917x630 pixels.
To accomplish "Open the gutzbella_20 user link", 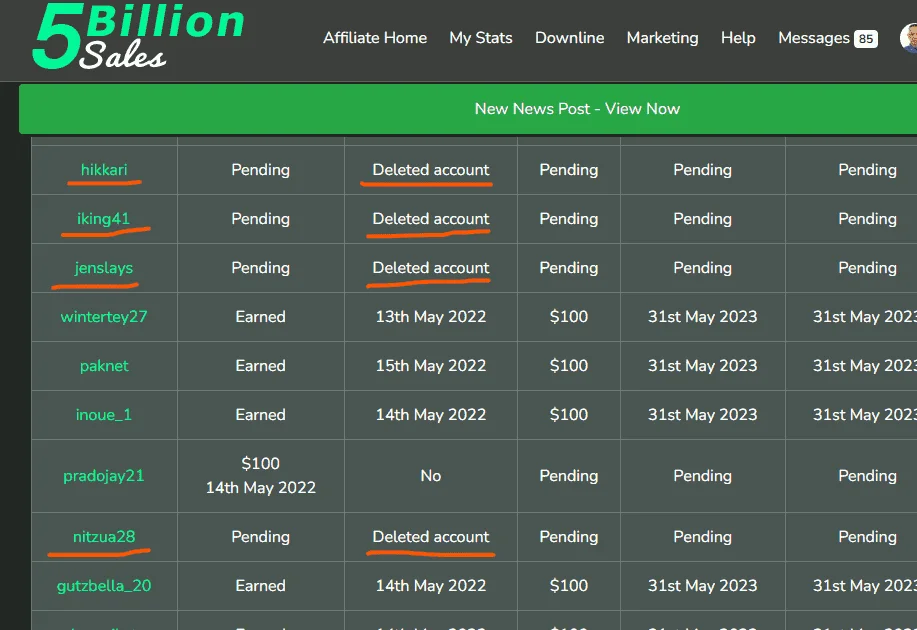I will click(x=104, y=586).
